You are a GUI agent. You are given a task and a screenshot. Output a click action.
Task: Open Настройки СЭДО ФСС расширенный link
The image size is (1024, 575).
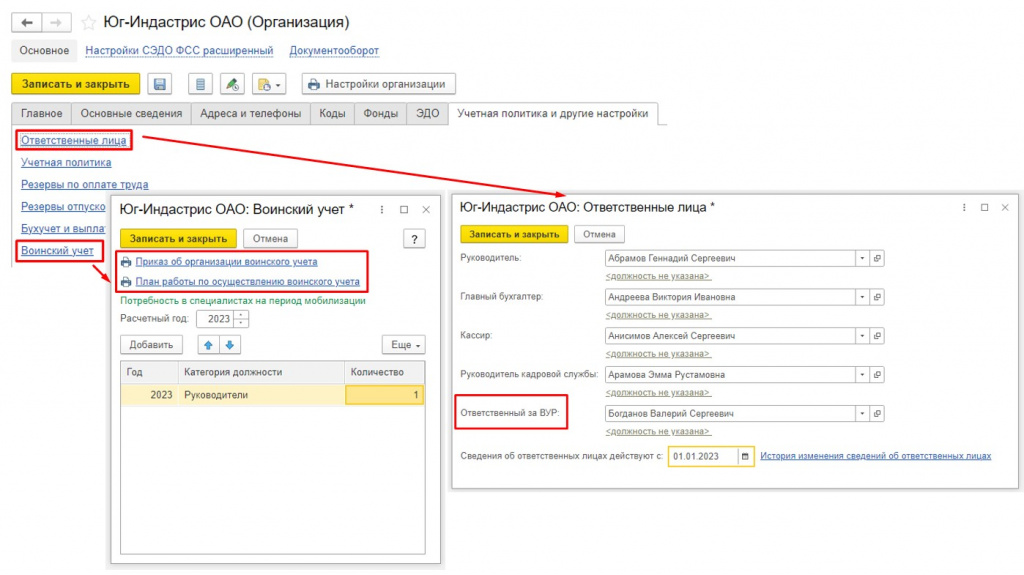point(179,50)
